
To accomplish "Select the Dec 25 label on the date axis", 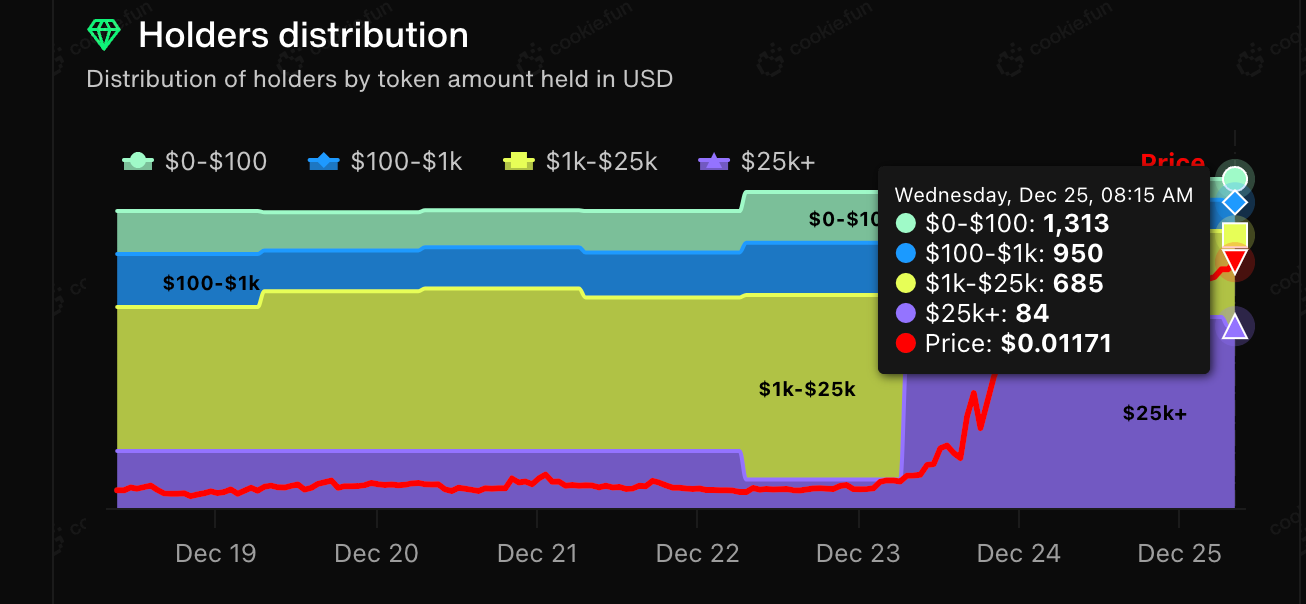I will click(1179, 553).
